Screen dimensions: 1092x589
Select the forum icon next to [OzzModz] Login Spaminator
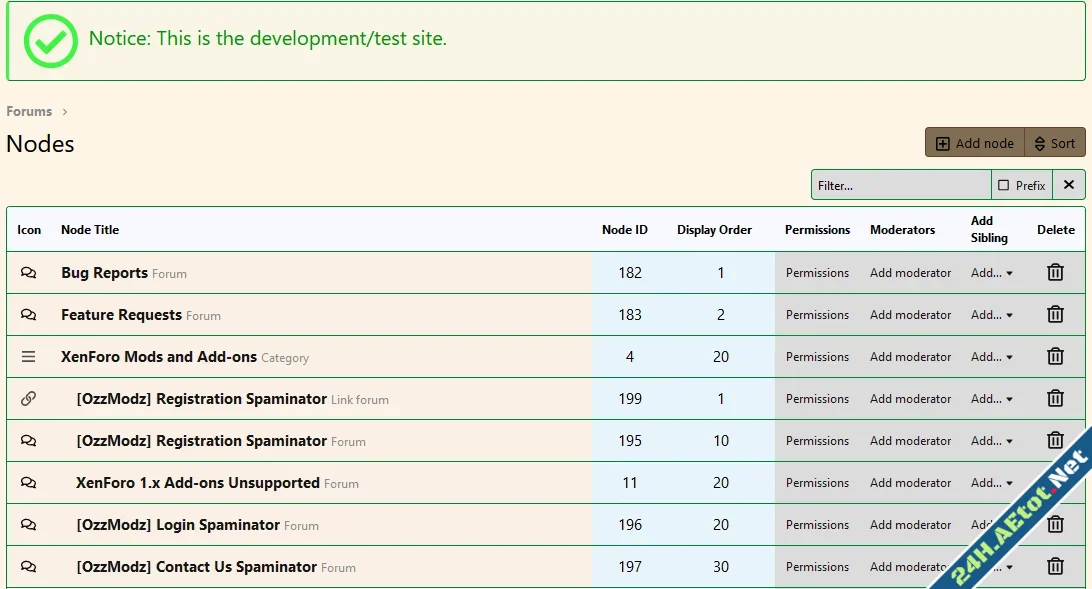tap(28, 524)
